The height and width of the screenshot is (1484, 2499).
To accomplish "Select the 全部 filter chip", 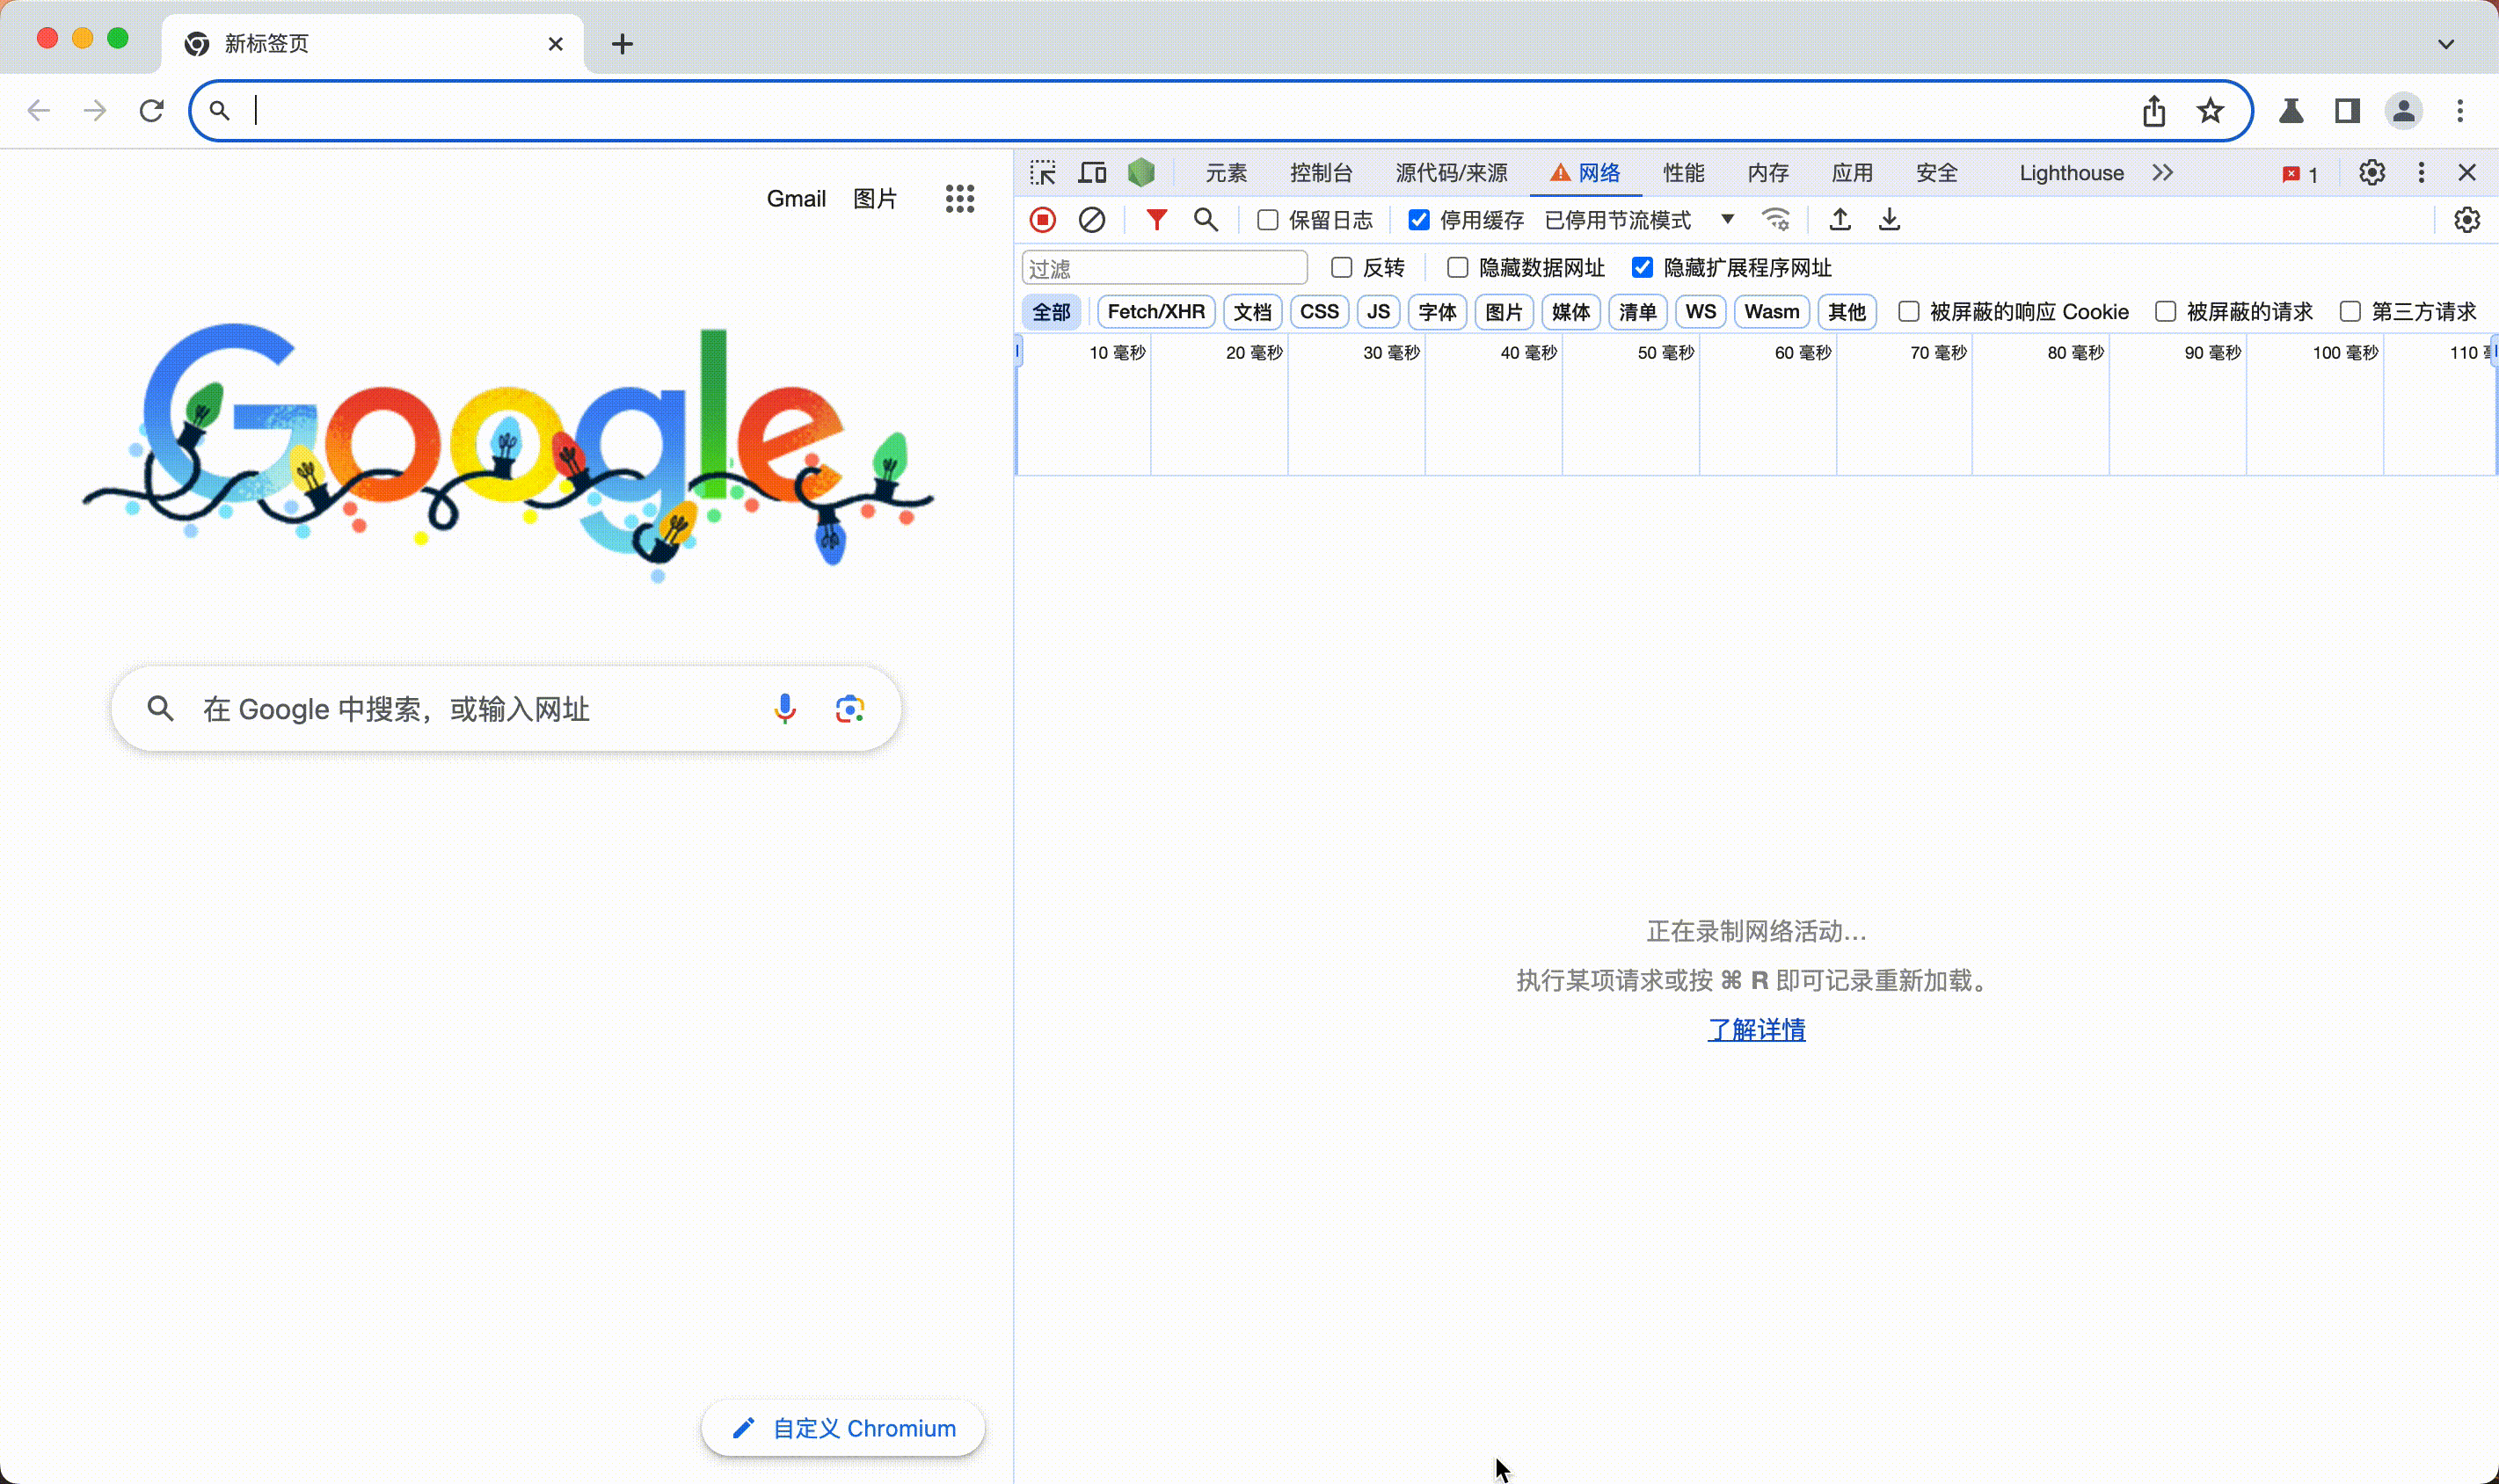I will point(1051,311).
